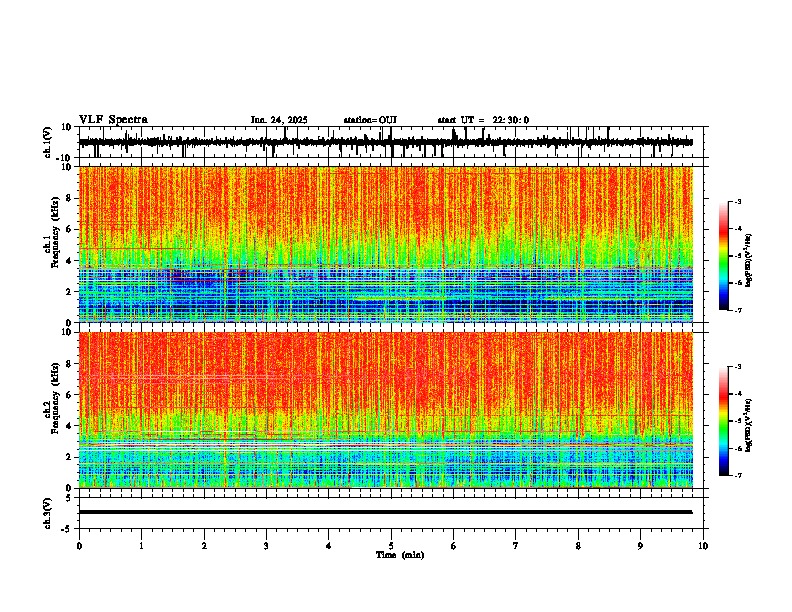Click the 6 minute tick on Time axis

point(454,546)
